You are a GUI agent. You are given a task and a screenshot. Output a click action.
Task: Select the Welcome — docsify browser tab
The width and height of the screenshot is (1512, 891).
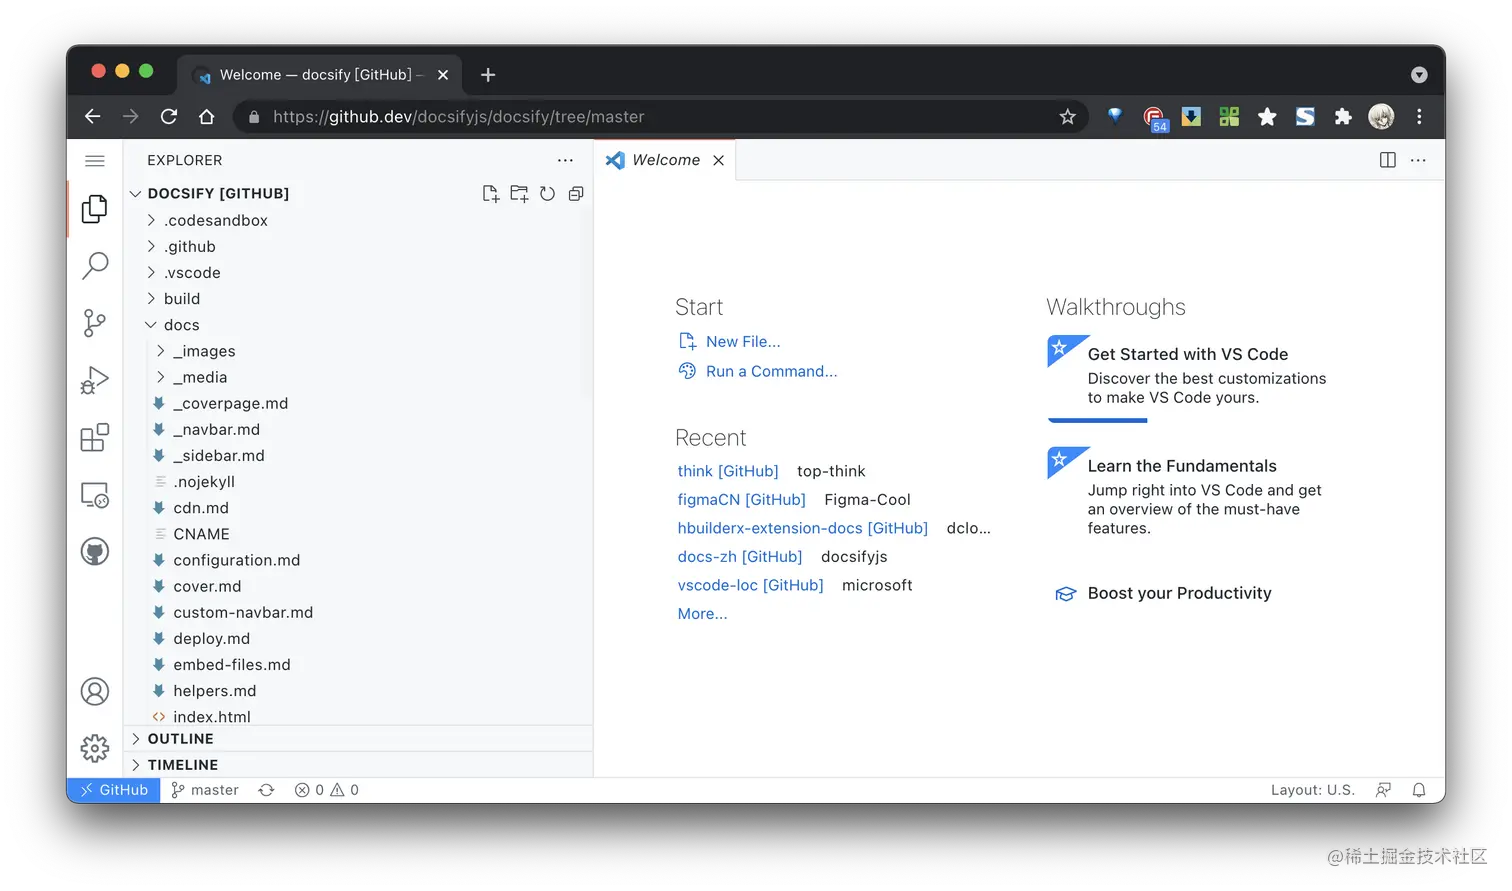[321, 75]
